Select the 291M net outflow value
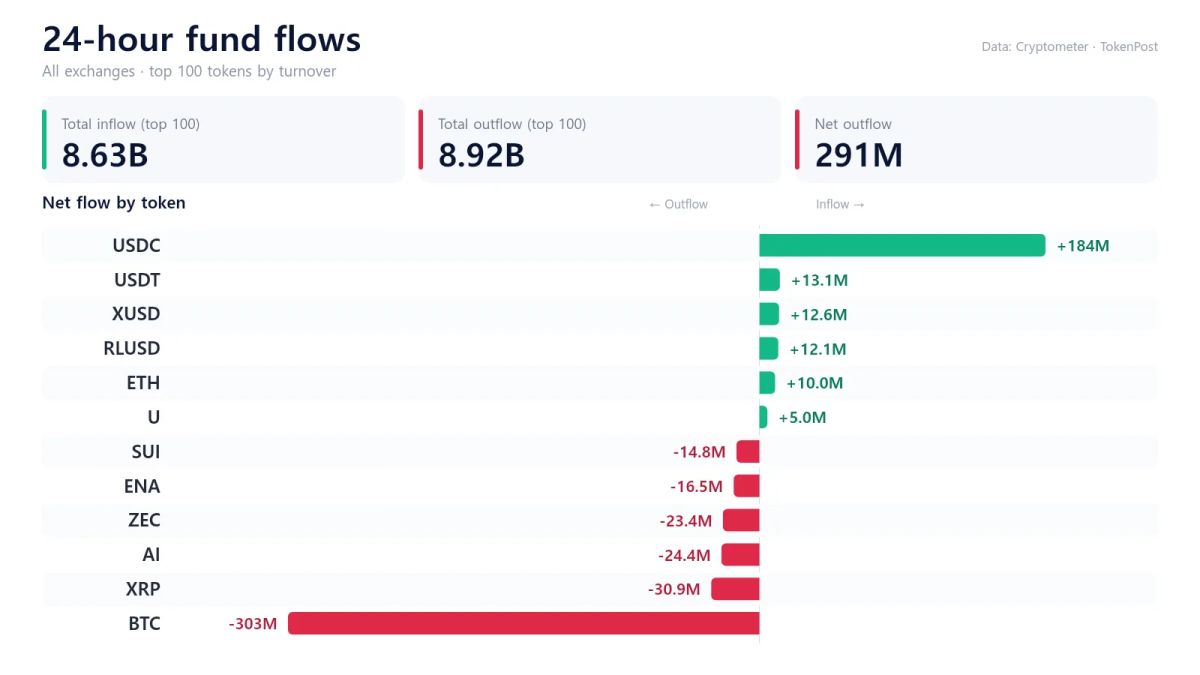The height and width of the screenshot is (675, 1200). (x=858, y=156)
